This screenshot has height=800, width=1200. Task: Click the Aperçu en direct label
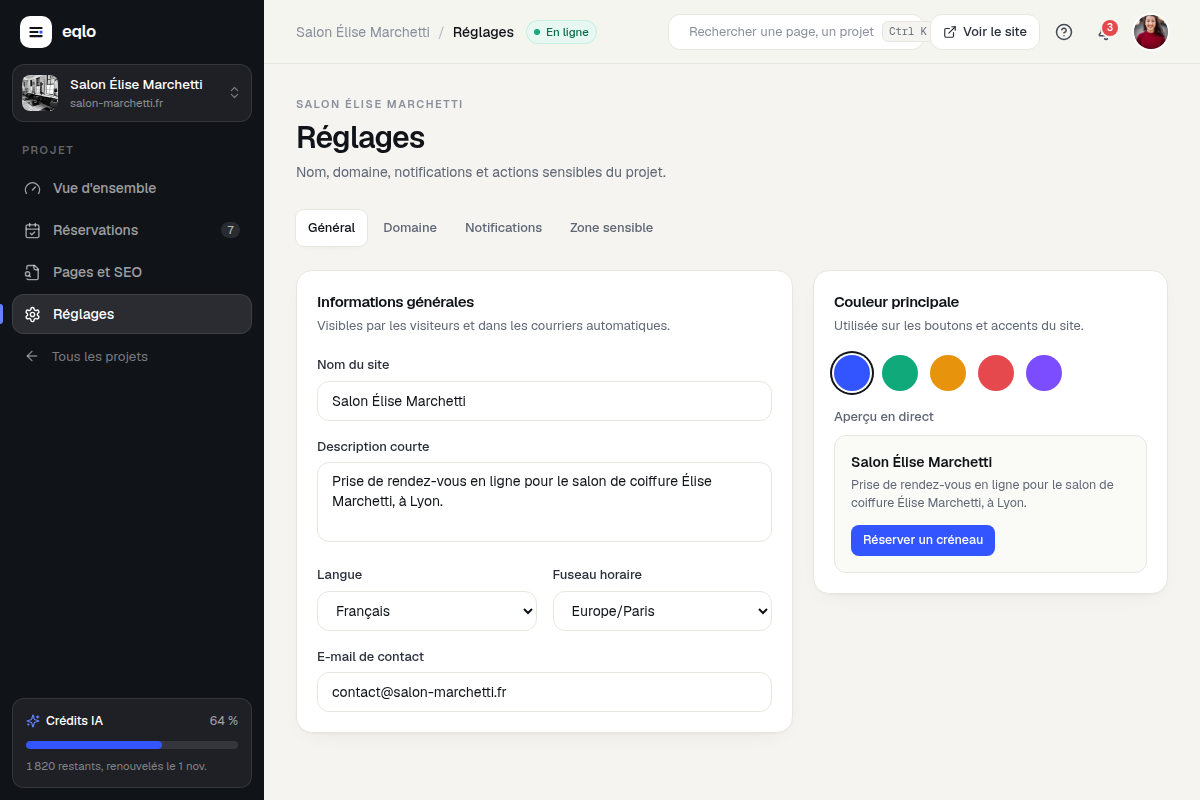884,416
